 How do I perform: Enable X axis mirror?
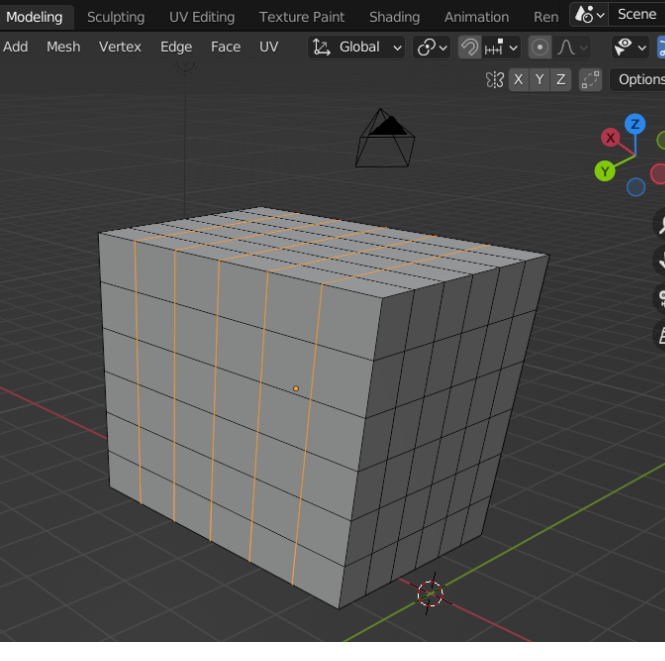click(x=518, y=80)
